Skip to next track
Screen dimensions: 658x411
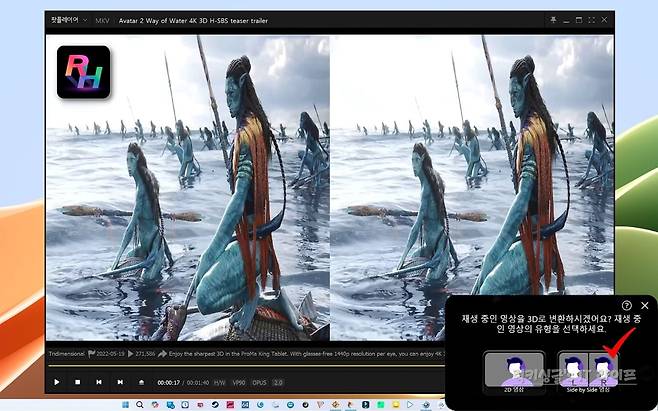119,382
